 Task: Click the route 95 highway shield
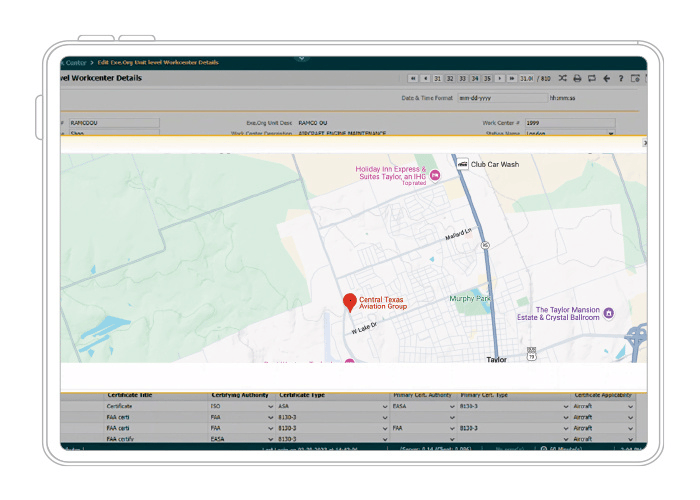pyautogui.click(x=485, y=245)
